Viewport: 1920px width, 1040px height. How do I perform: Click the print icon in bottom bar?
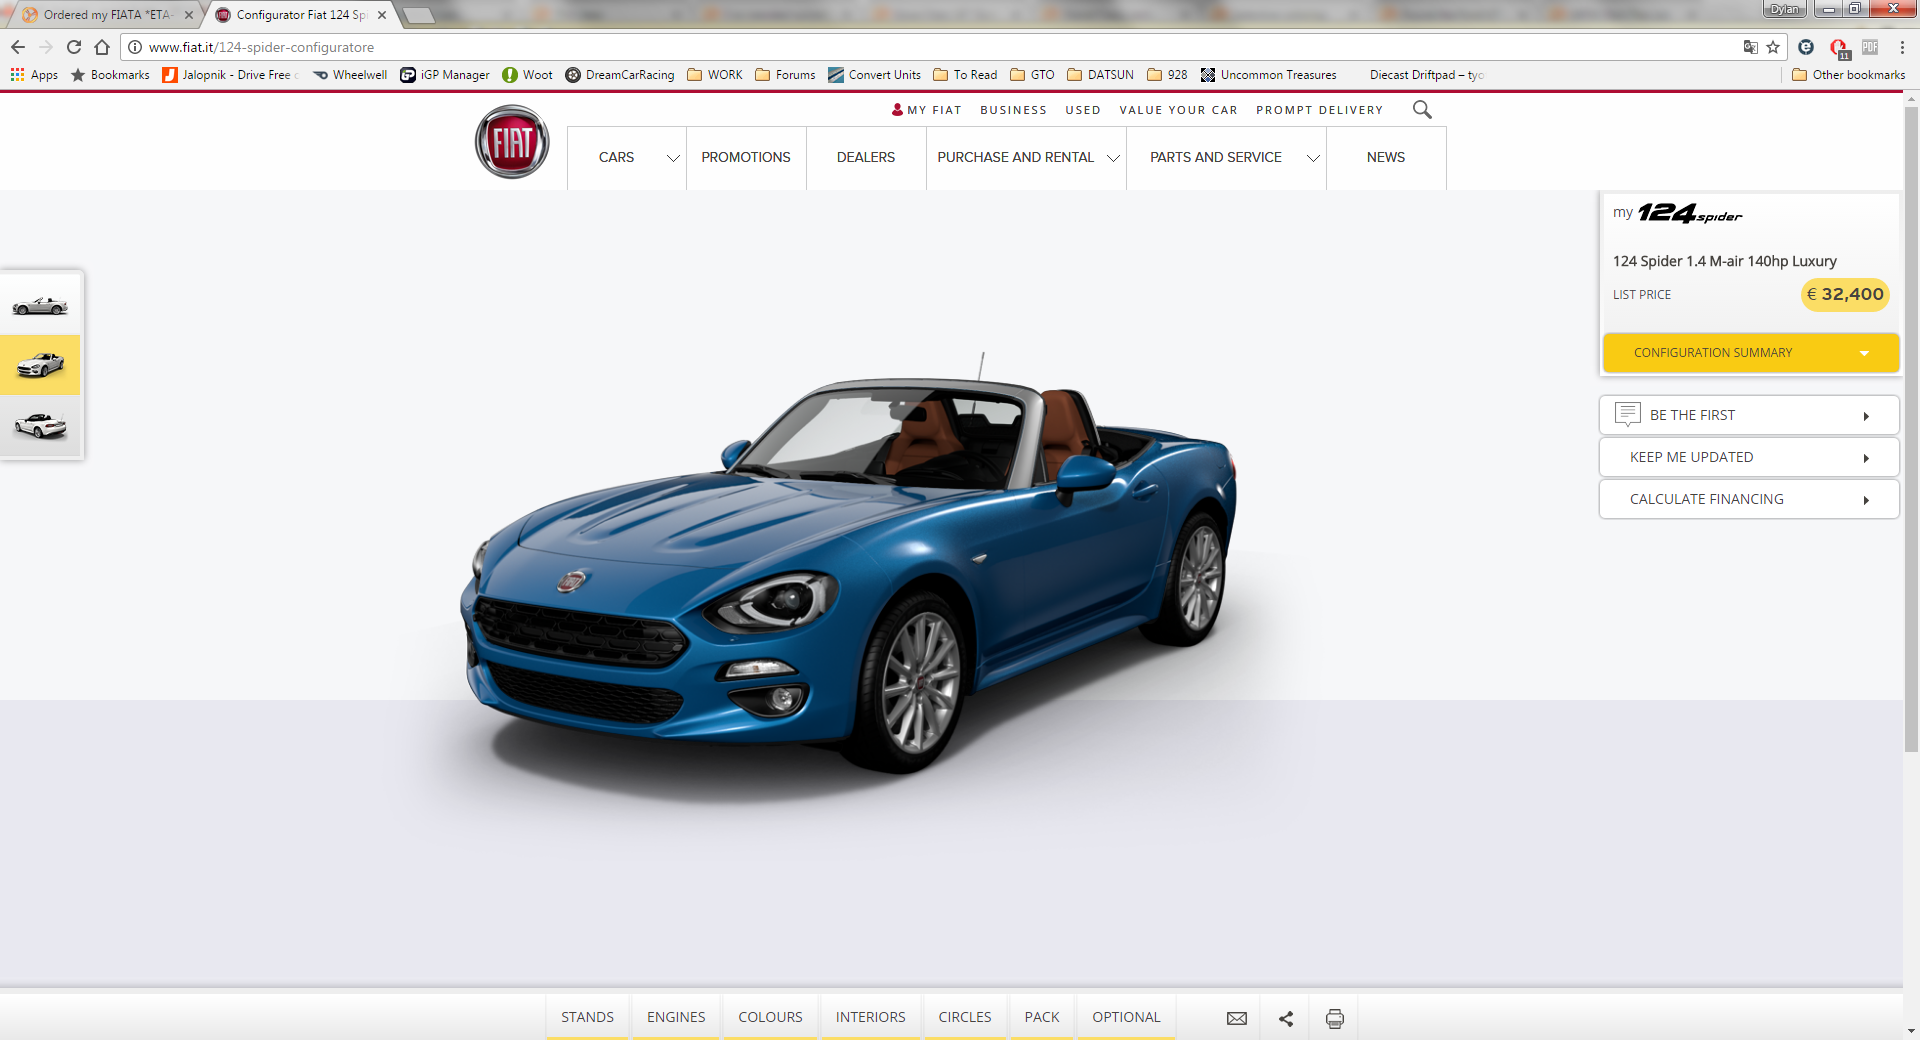click(1335, 1018)
